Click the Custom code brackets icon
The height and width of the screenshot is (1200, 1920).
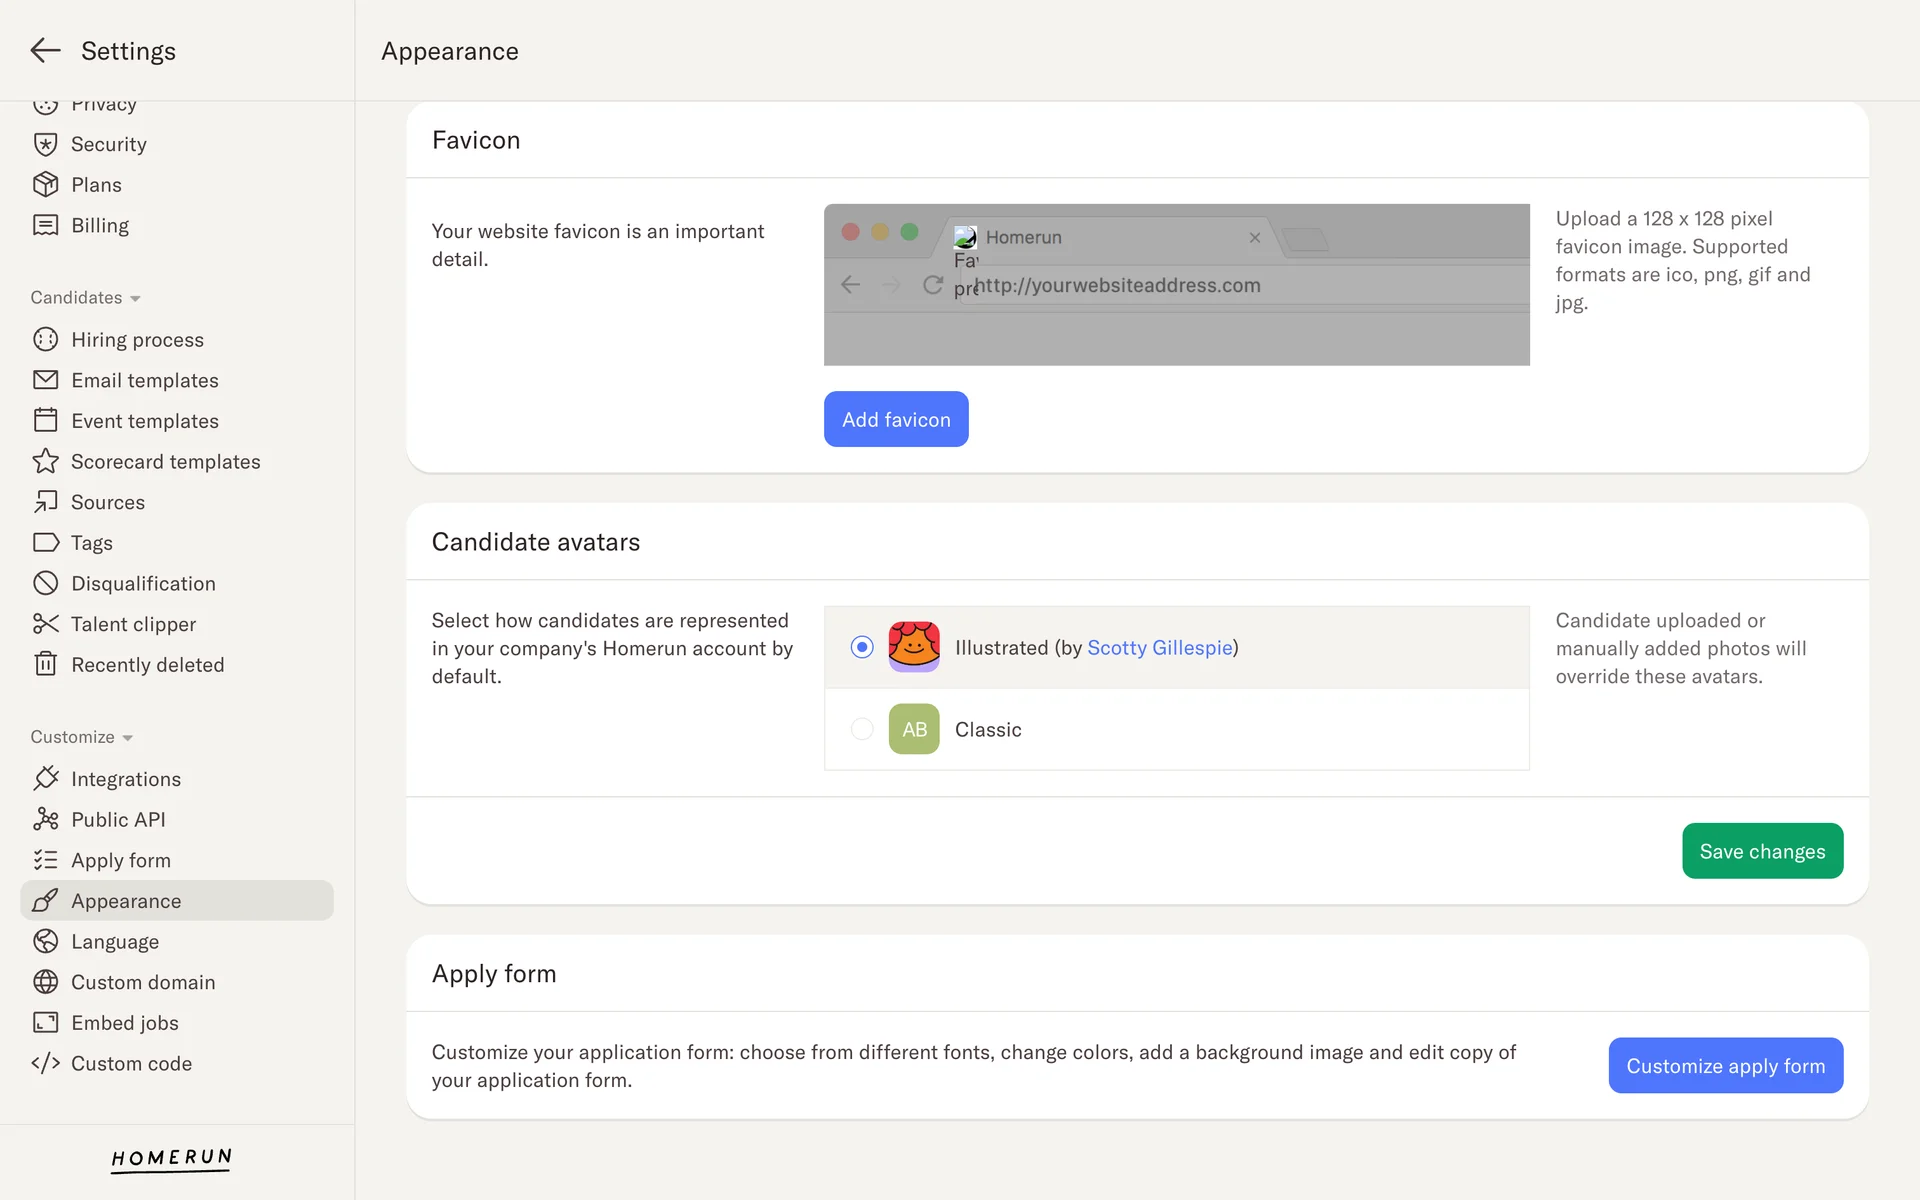coord(45,1063)
